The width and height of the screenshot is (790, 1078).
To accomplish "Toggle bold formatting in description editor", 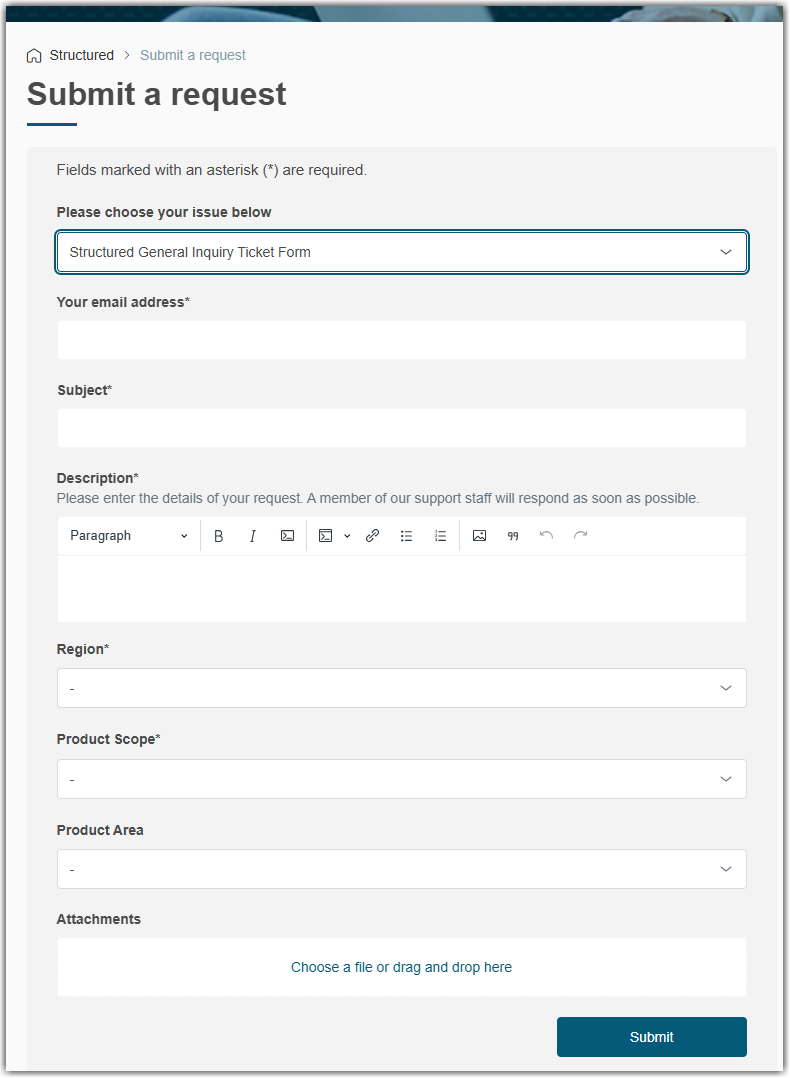I will click(219, 536).
